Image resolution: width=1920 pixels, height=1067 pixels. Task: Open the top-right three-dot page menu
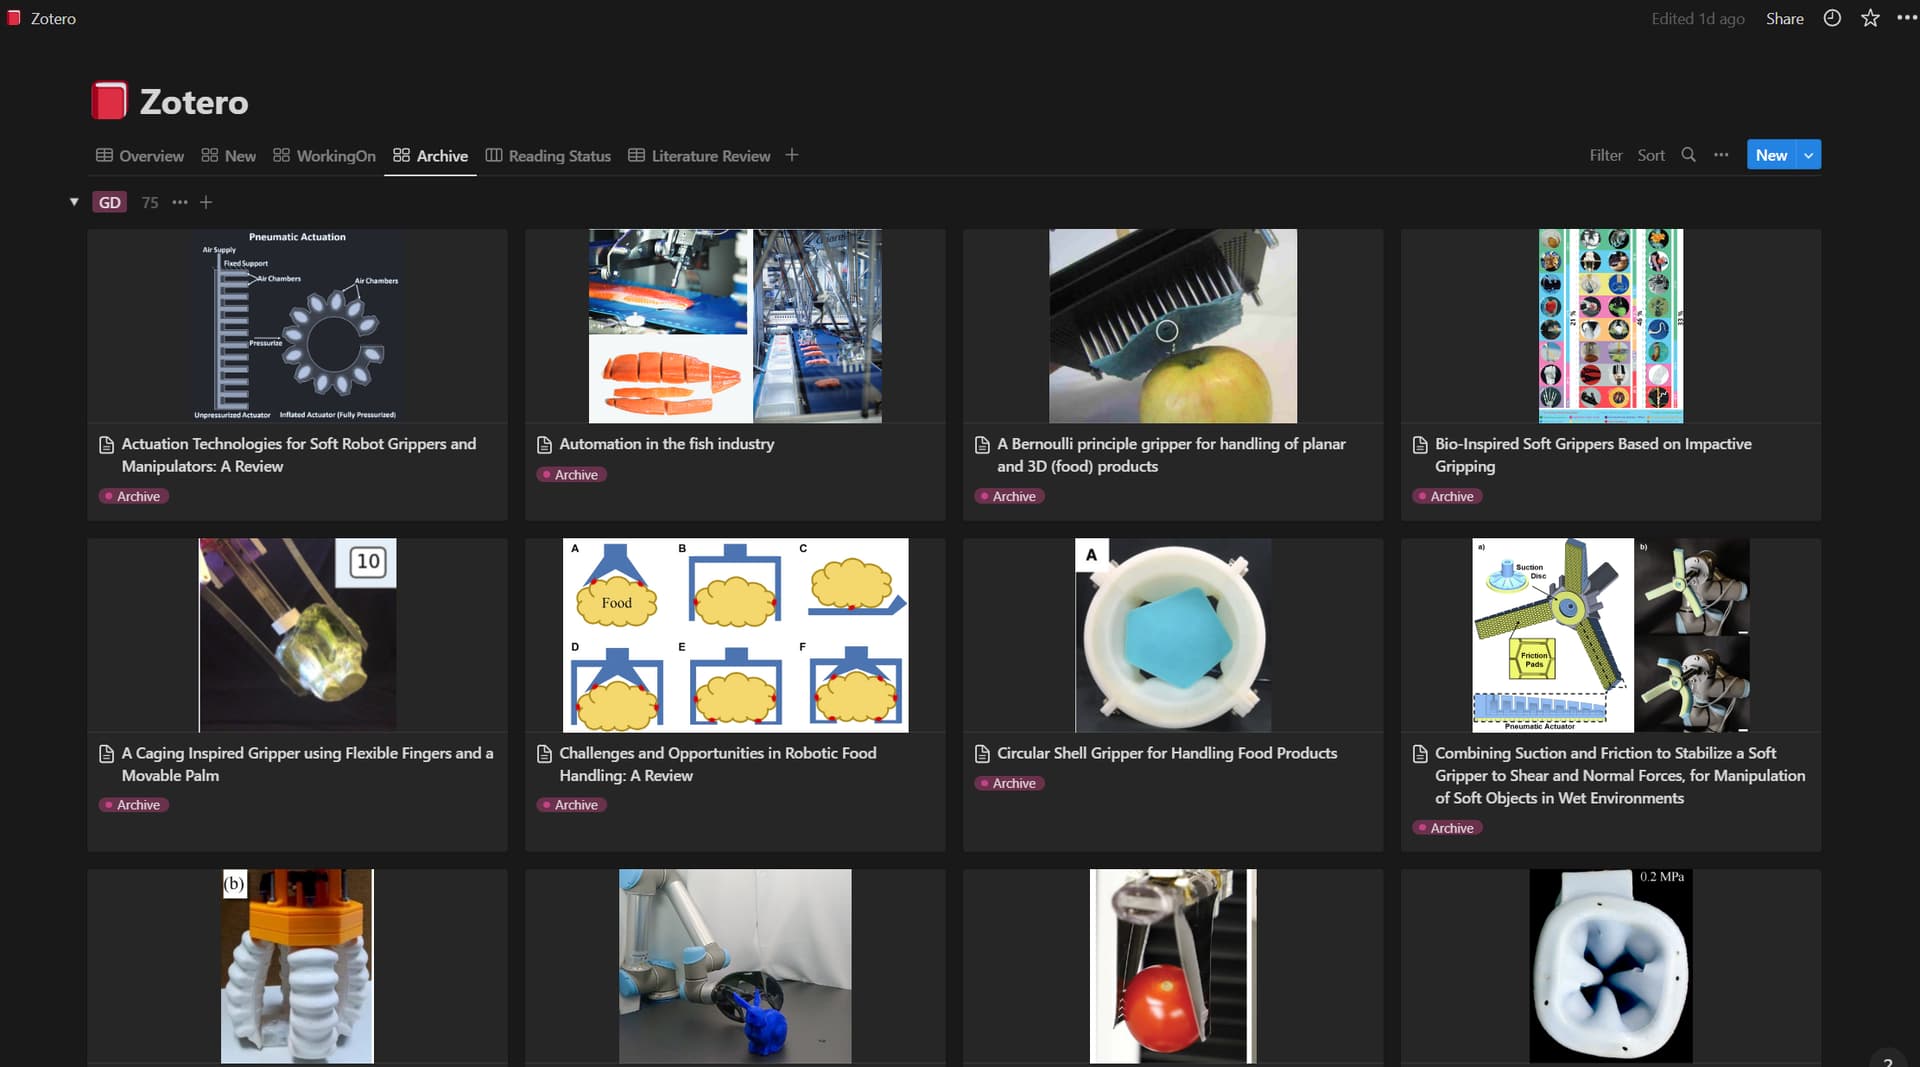click(1906, 18)
